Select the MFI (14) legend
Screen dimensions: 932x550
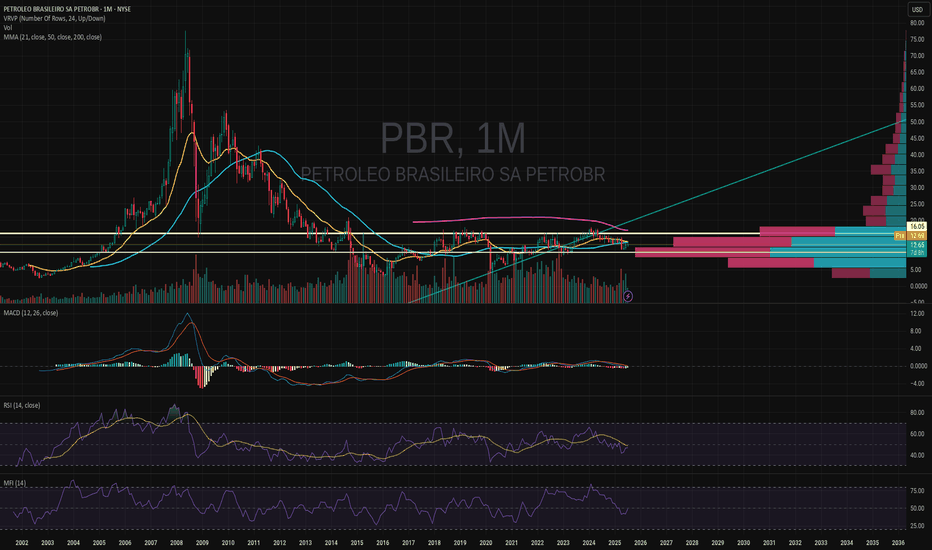click(x=14, y=483)
